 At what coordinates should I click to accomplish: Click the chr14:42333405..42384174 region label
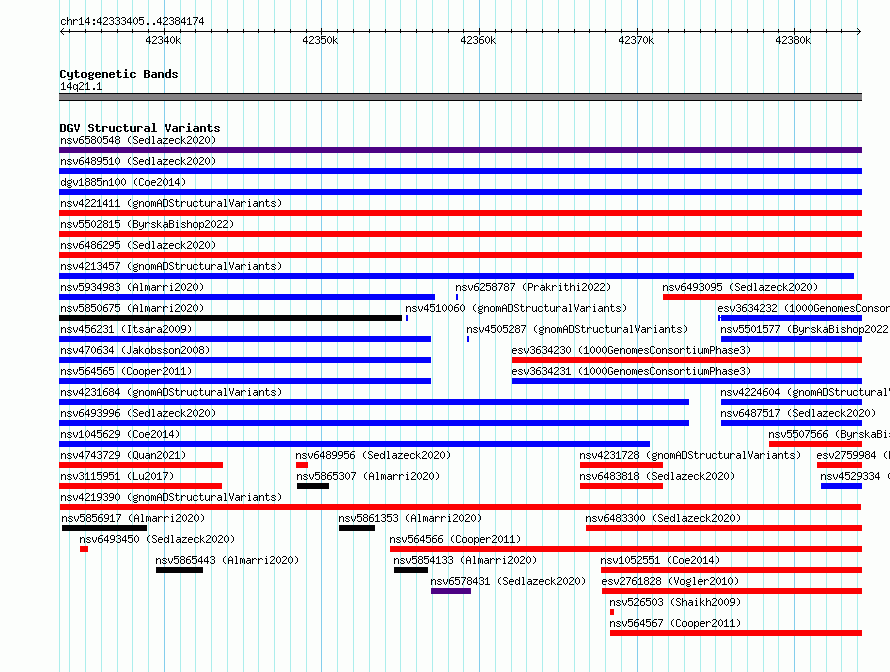click(132, 21)
